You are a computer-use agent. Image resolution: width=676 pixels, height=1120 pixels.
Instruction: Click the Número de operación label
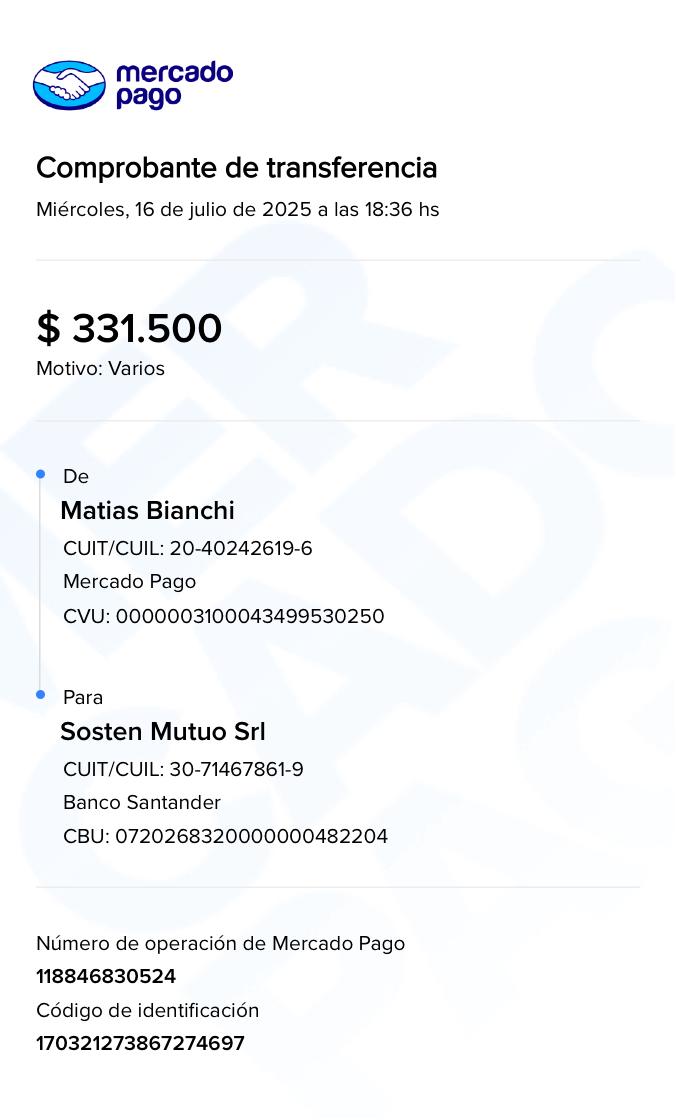coord(220,944)
